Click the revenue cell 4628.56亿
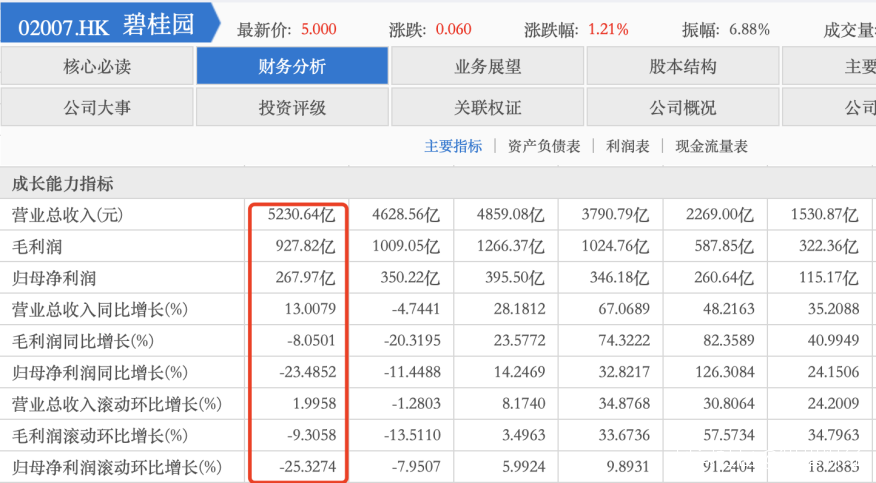The image size is (876, 483). (x=406, y=214)
